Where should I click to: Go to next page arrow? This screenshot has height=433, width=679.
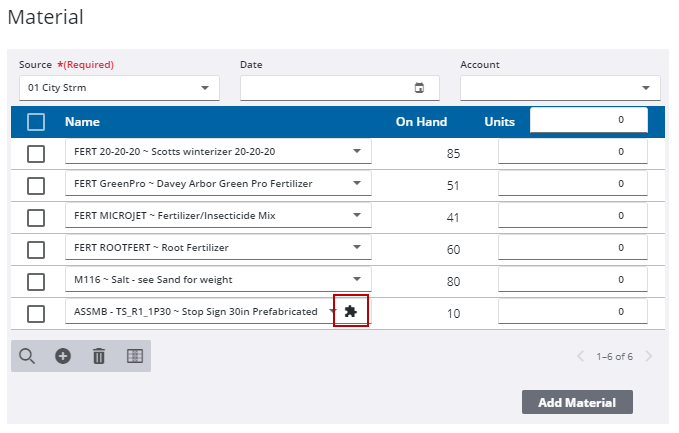click(x=649, y=356)
